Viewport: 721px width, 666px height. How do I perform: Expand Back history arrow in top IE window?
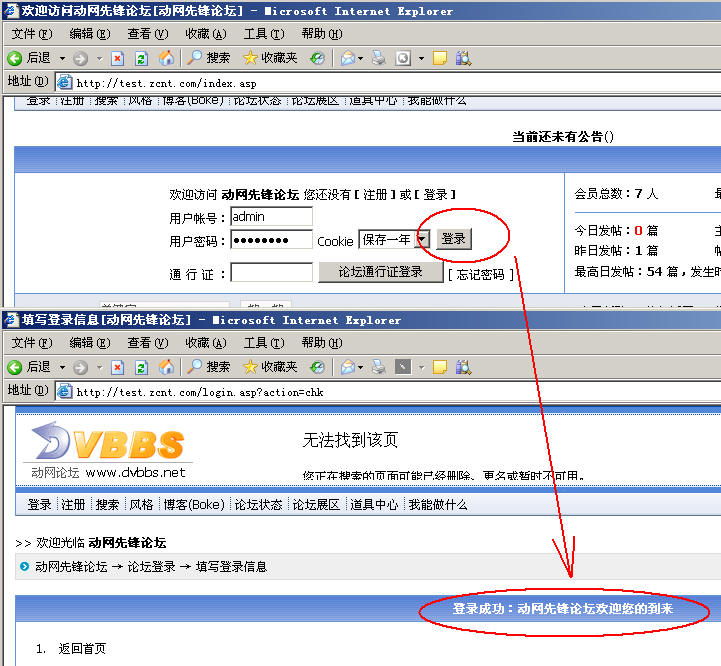tap(63, 59)
